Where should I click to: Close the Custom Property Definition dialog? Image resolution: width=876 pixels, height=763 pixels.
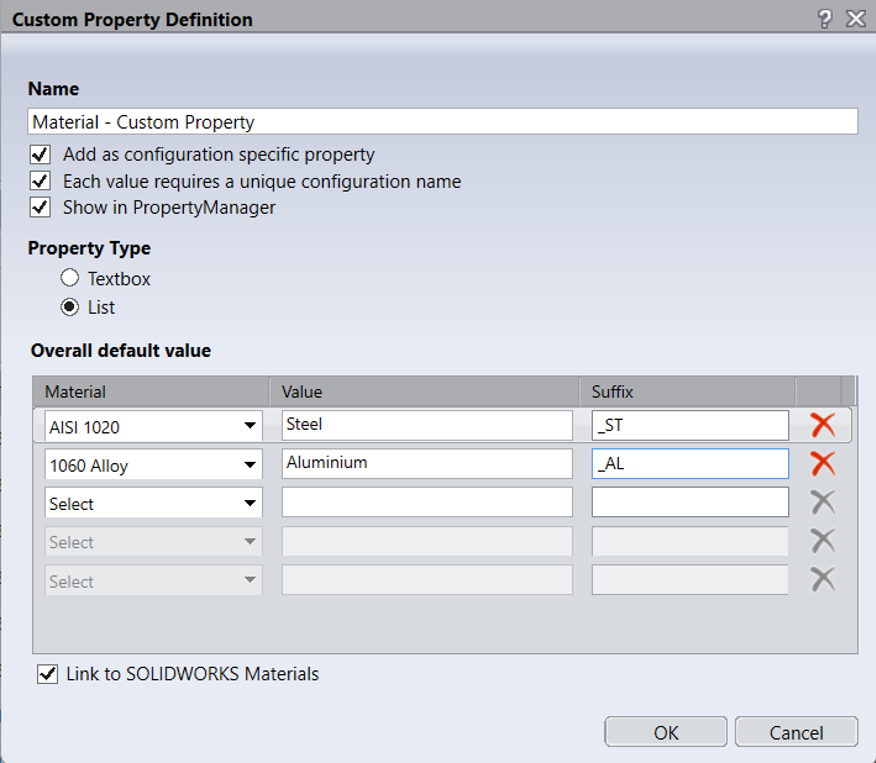(x=854, y=19)
